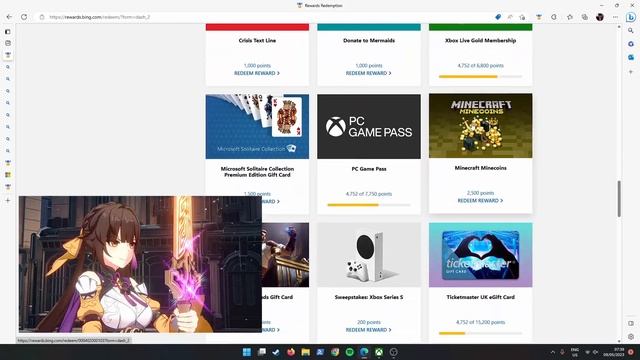The image size is (640, 360).
Task: Click Ticketmaster UK eGift Card progress bar
Action: coord(480,333)
